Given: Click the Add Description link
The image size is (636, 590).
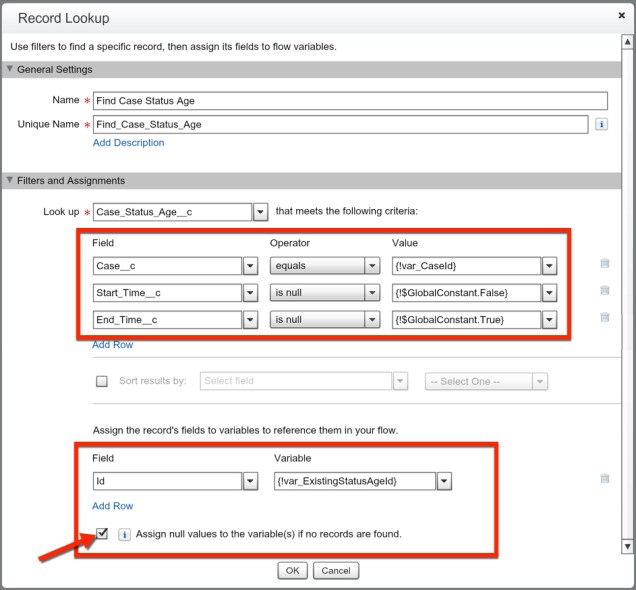Looking at the screenshot, I should tap(128, 143).
